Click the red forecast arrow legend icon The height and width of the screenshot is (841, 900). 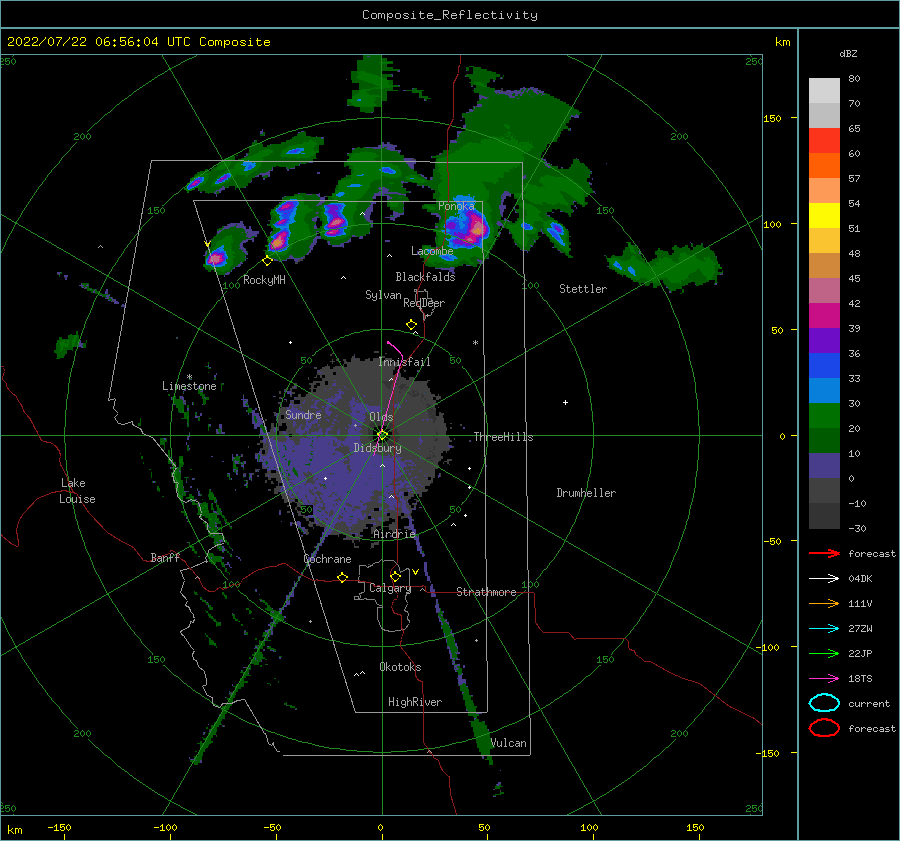click(824, 553)
